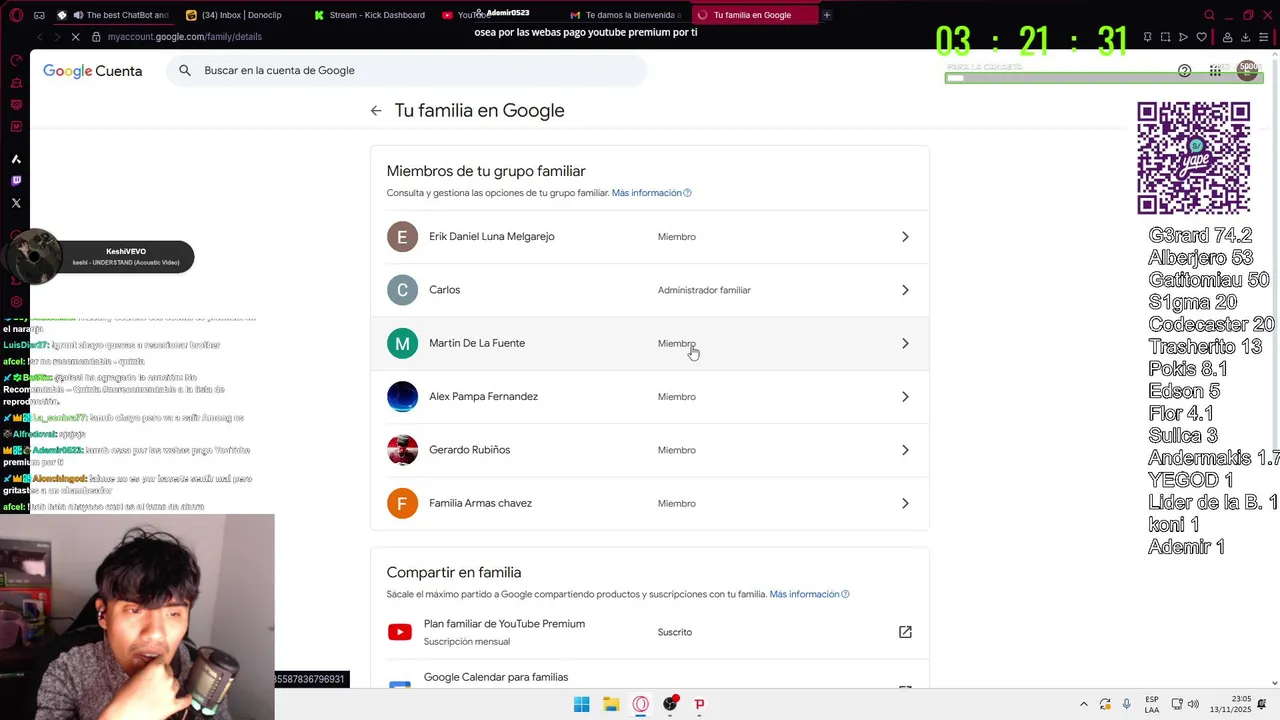The image size is (1280, 720).
Task: Click the heart bookmark icon in toolbar
Action: (x=1202, y=37)
